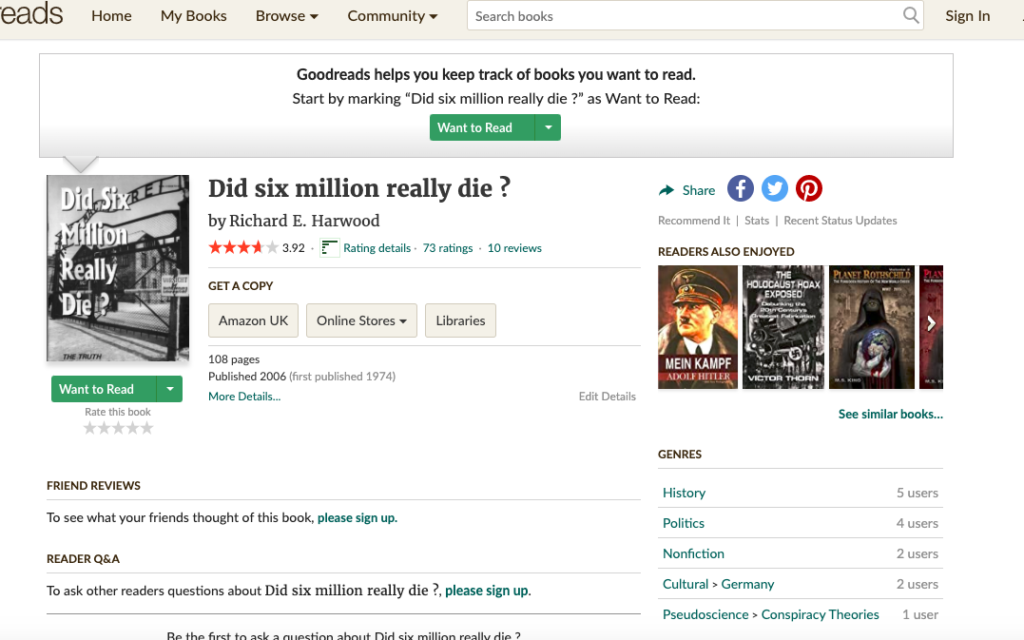The image size is (1024, 640).
Task: Share the book on Twitter
Action: coord(775,189)
